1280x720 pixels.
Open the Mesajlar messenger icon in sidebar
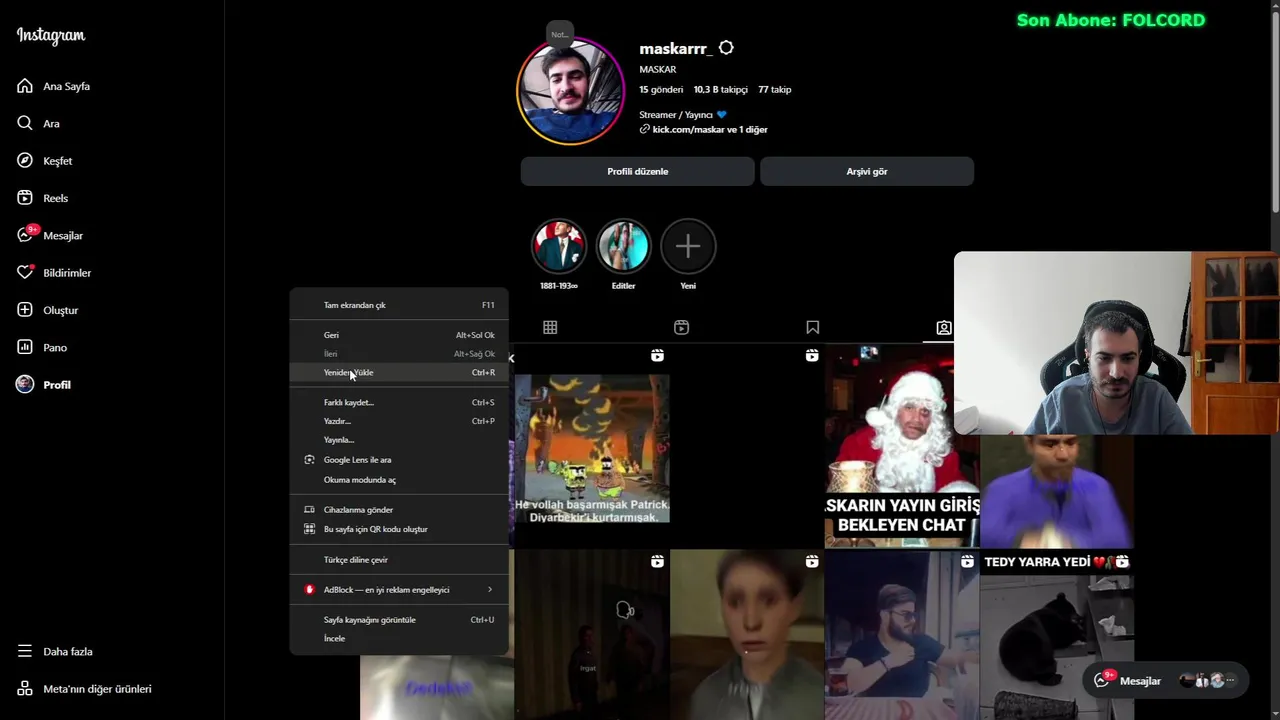(25, 235)
